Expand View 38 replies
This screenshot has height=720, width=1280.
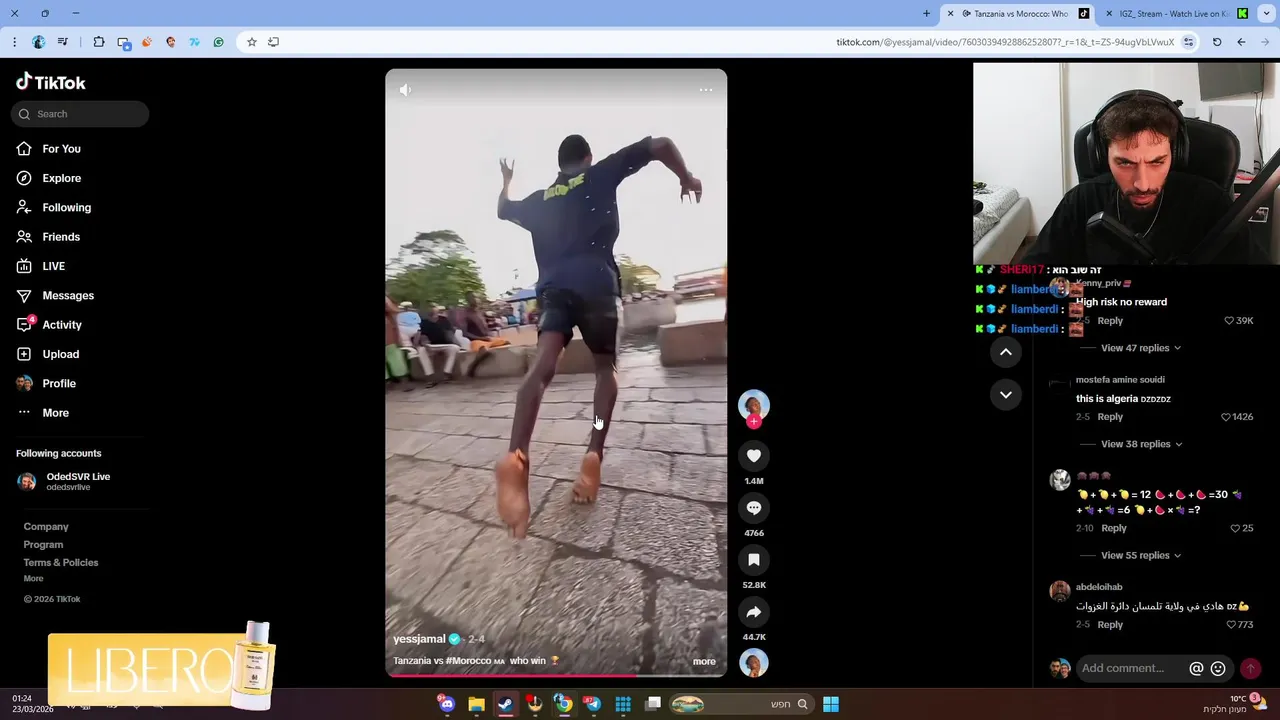coord(1141,444)
